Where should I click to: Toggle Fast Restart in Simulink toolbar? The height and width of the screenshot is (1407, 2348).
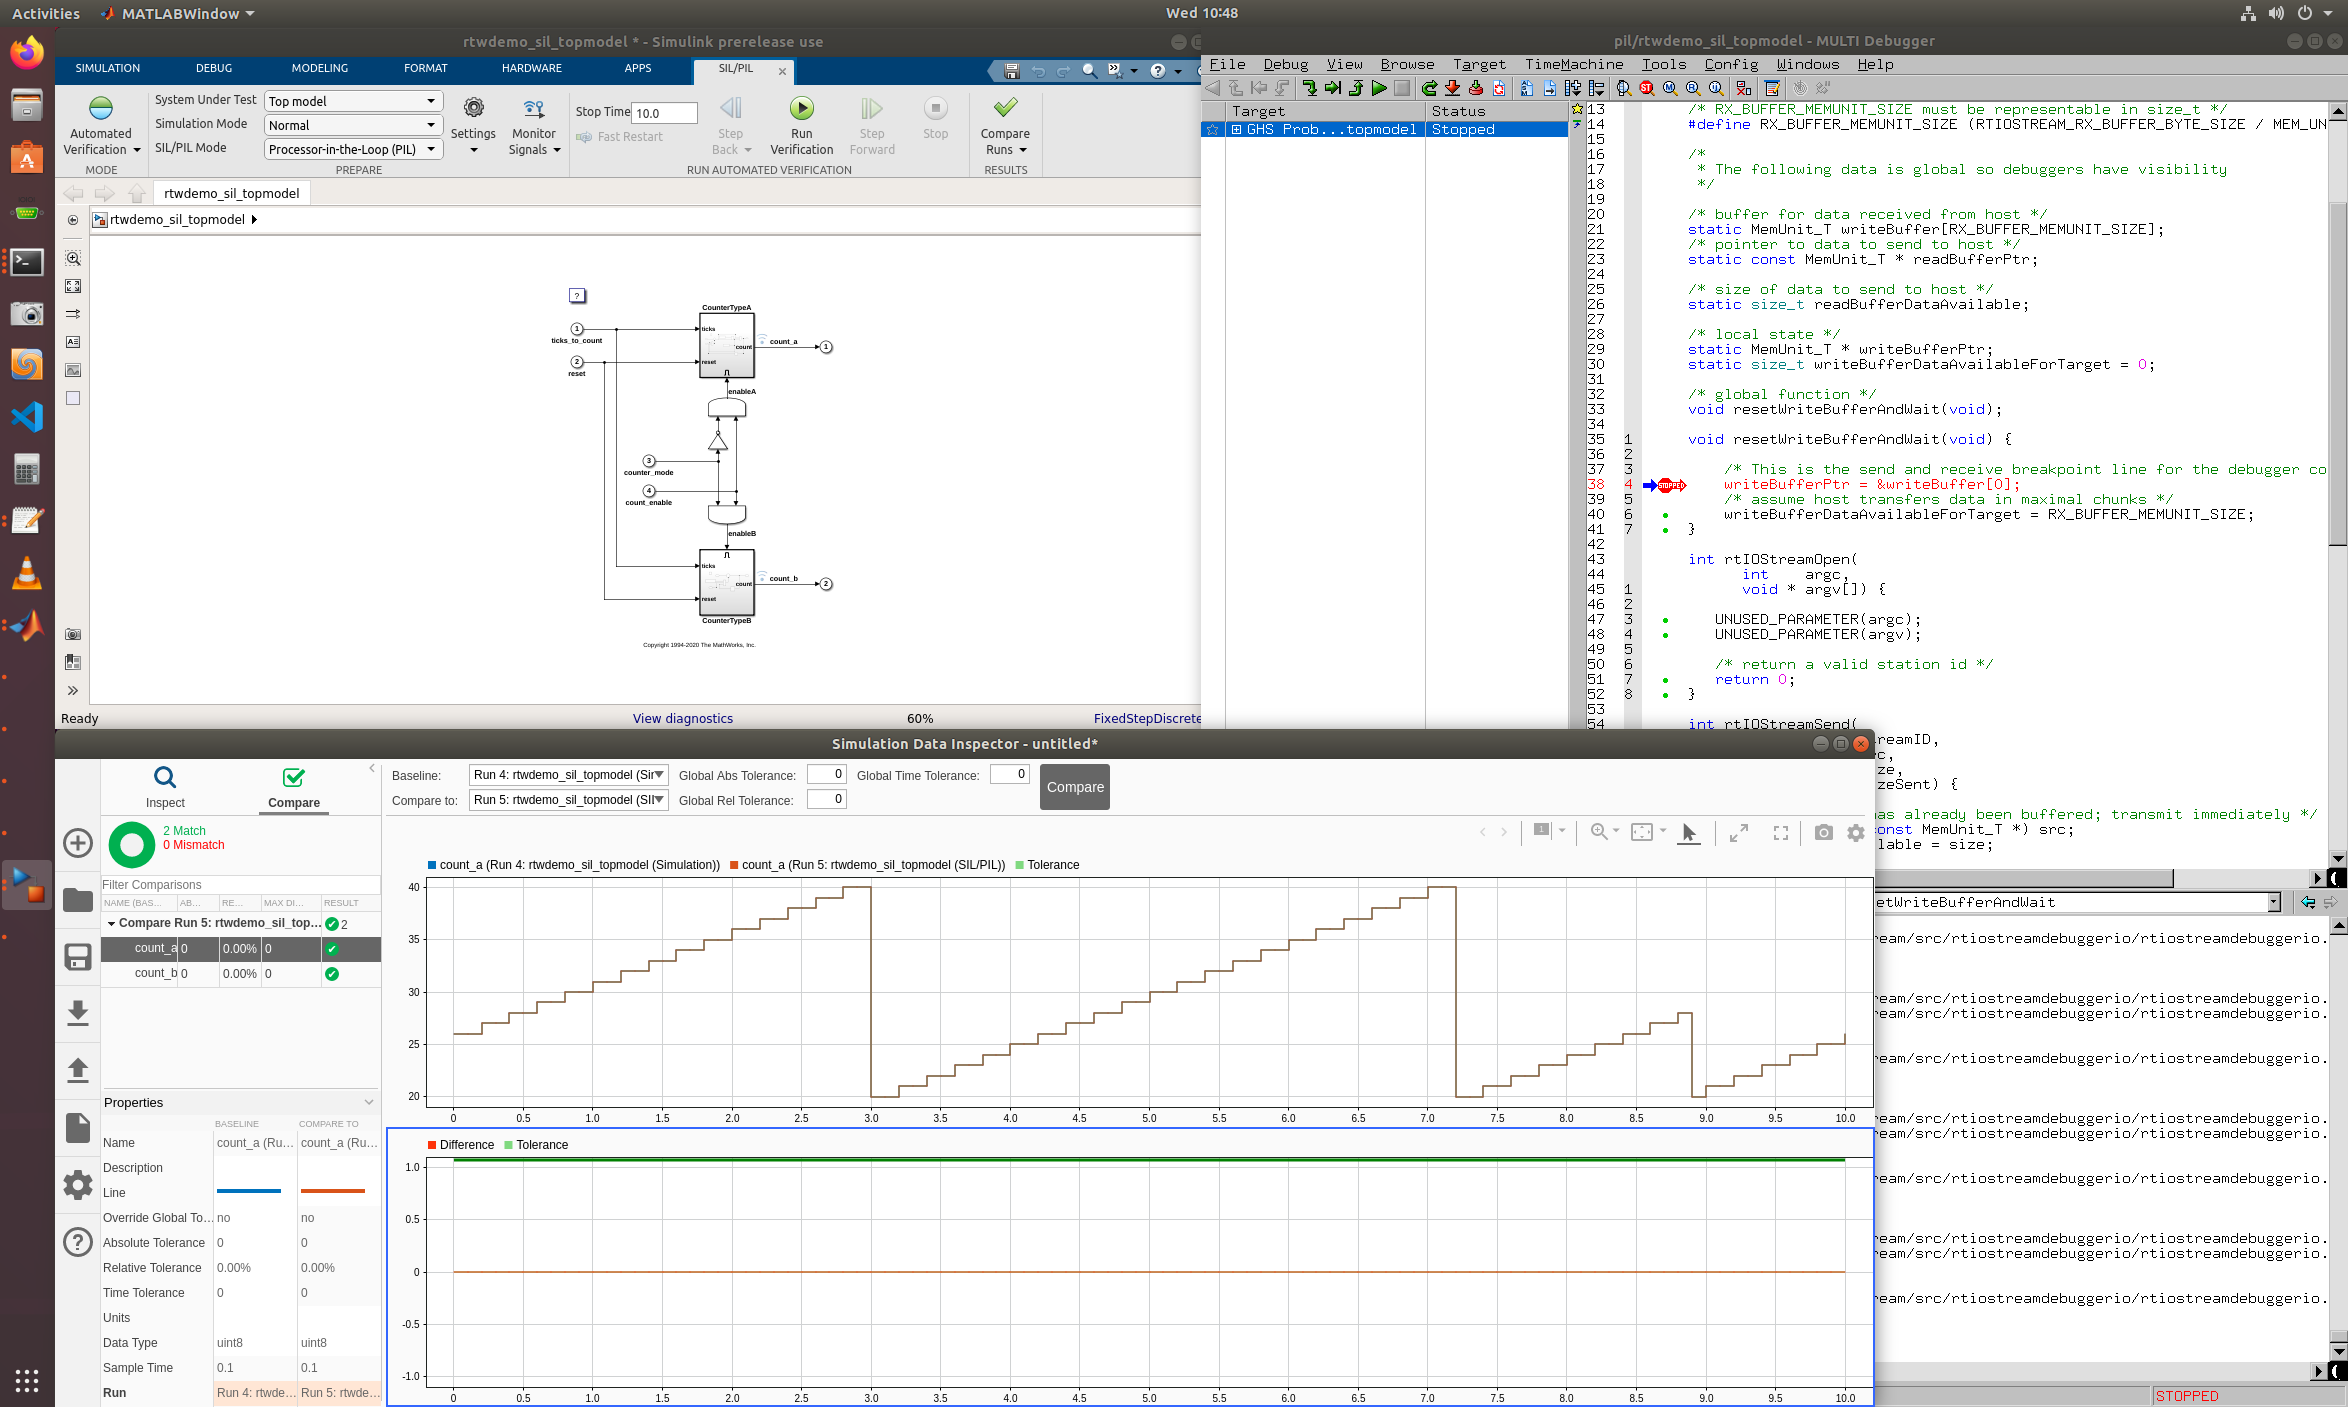pos(620,137)
